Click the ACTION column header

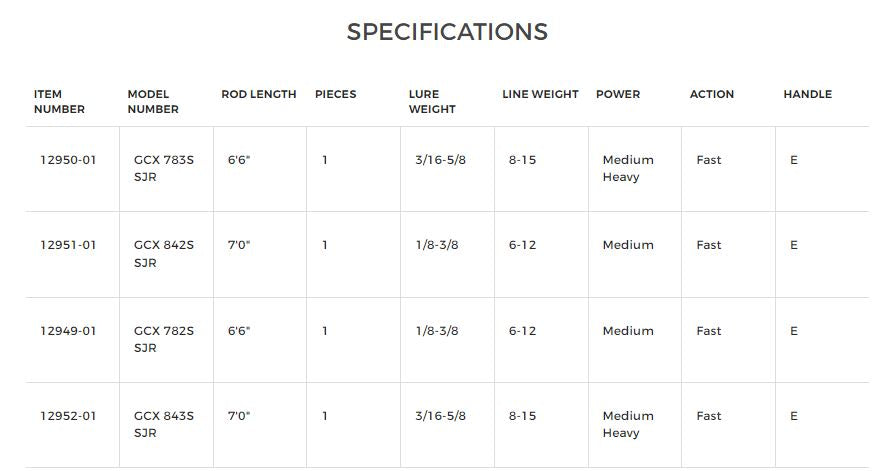(x=711, y=94)
